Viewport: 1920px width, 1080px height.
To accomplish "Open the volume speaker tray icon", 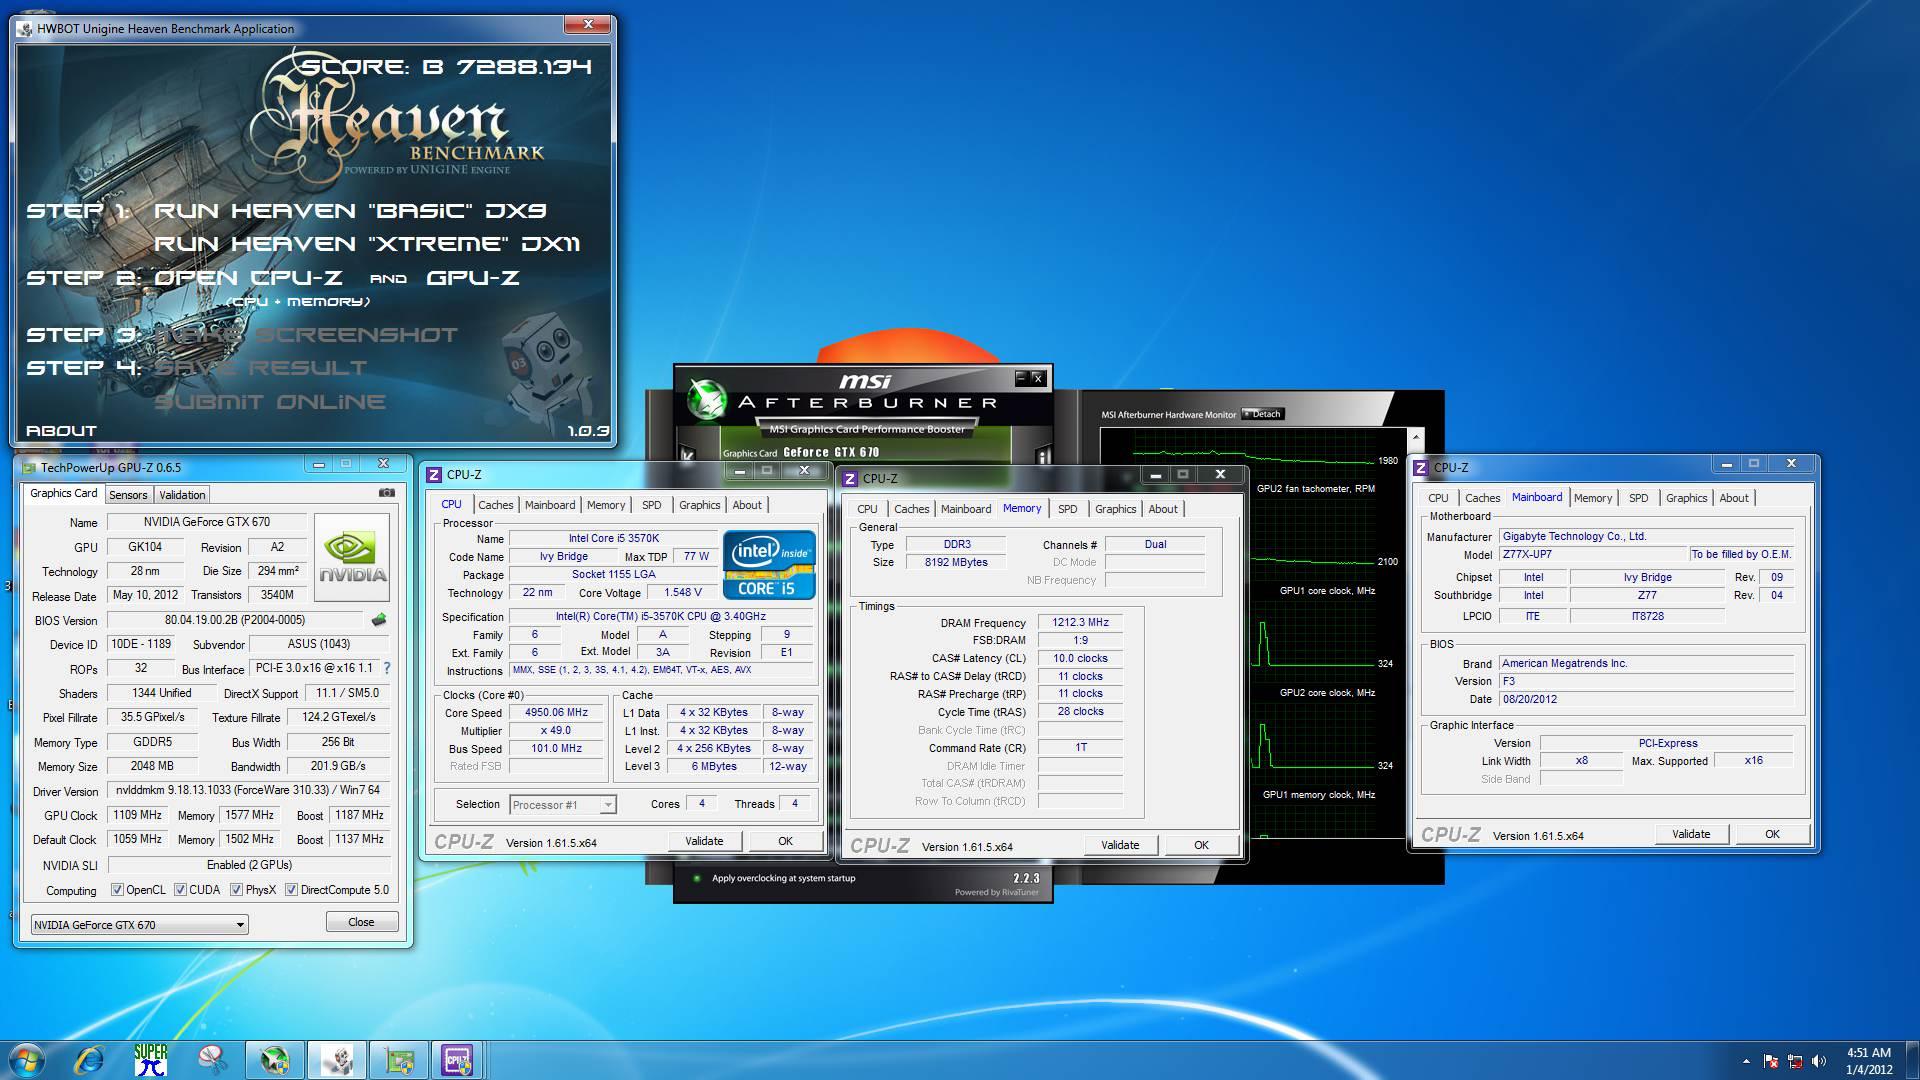I will point(1819,1061).
